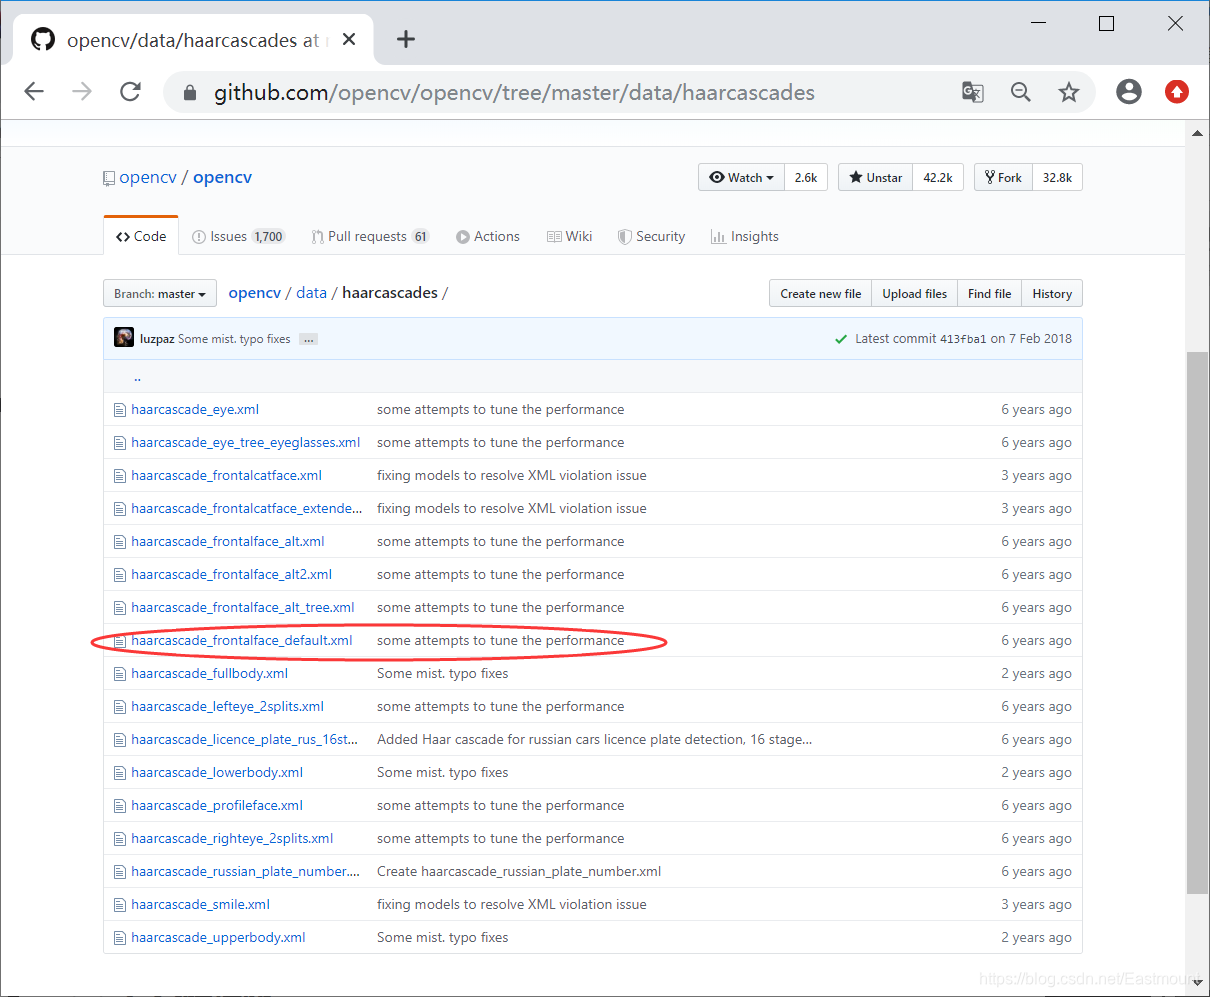Reload the page with the refresh icon
Screen dimensions: 1210x997
tap(130, 92)
